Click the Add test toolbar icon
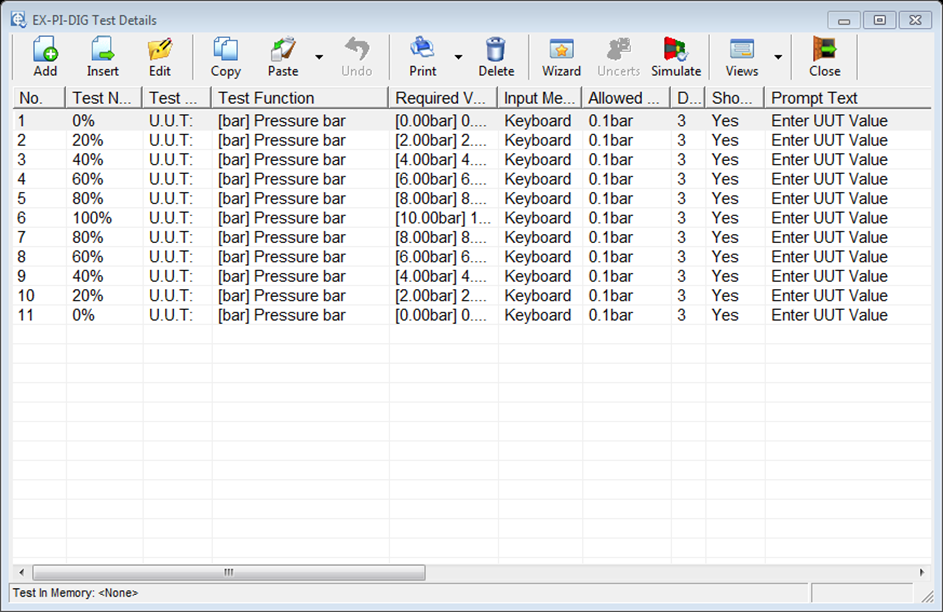The height and width of the screenshot is (612, 943). [45, 56]
